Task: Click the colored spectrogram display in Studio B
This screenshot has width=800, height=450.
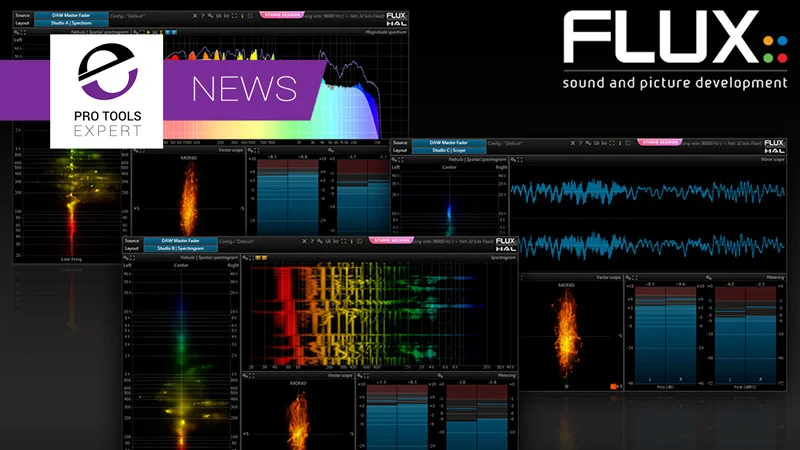Action: pos(378,314)
